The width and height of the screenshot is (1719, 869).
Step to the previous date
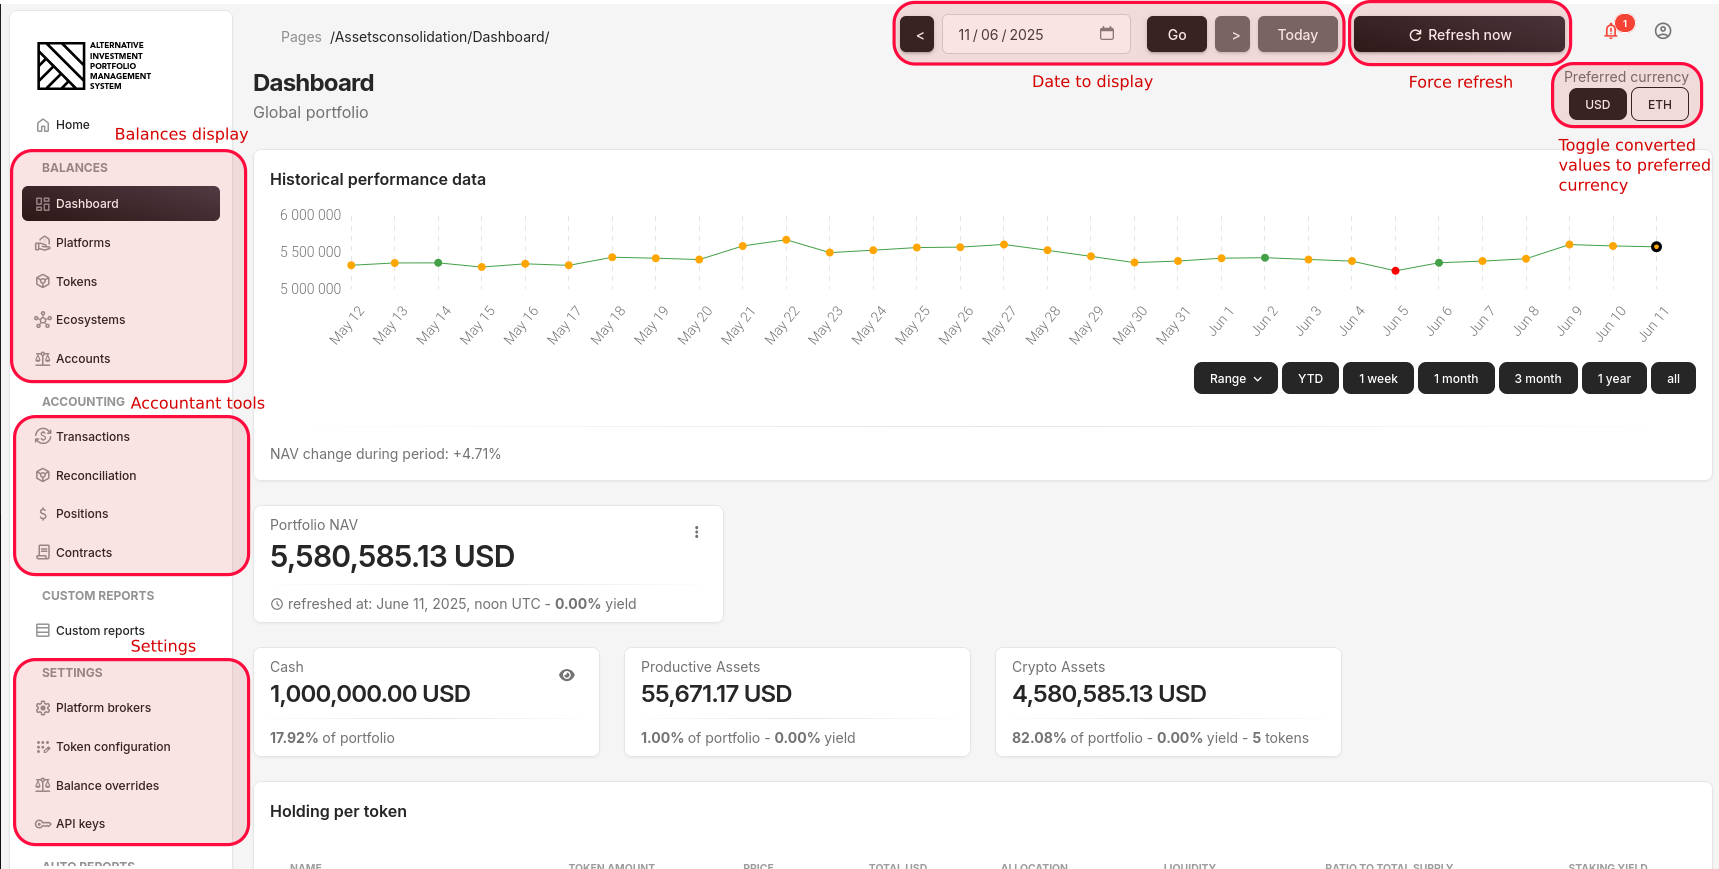919,35
